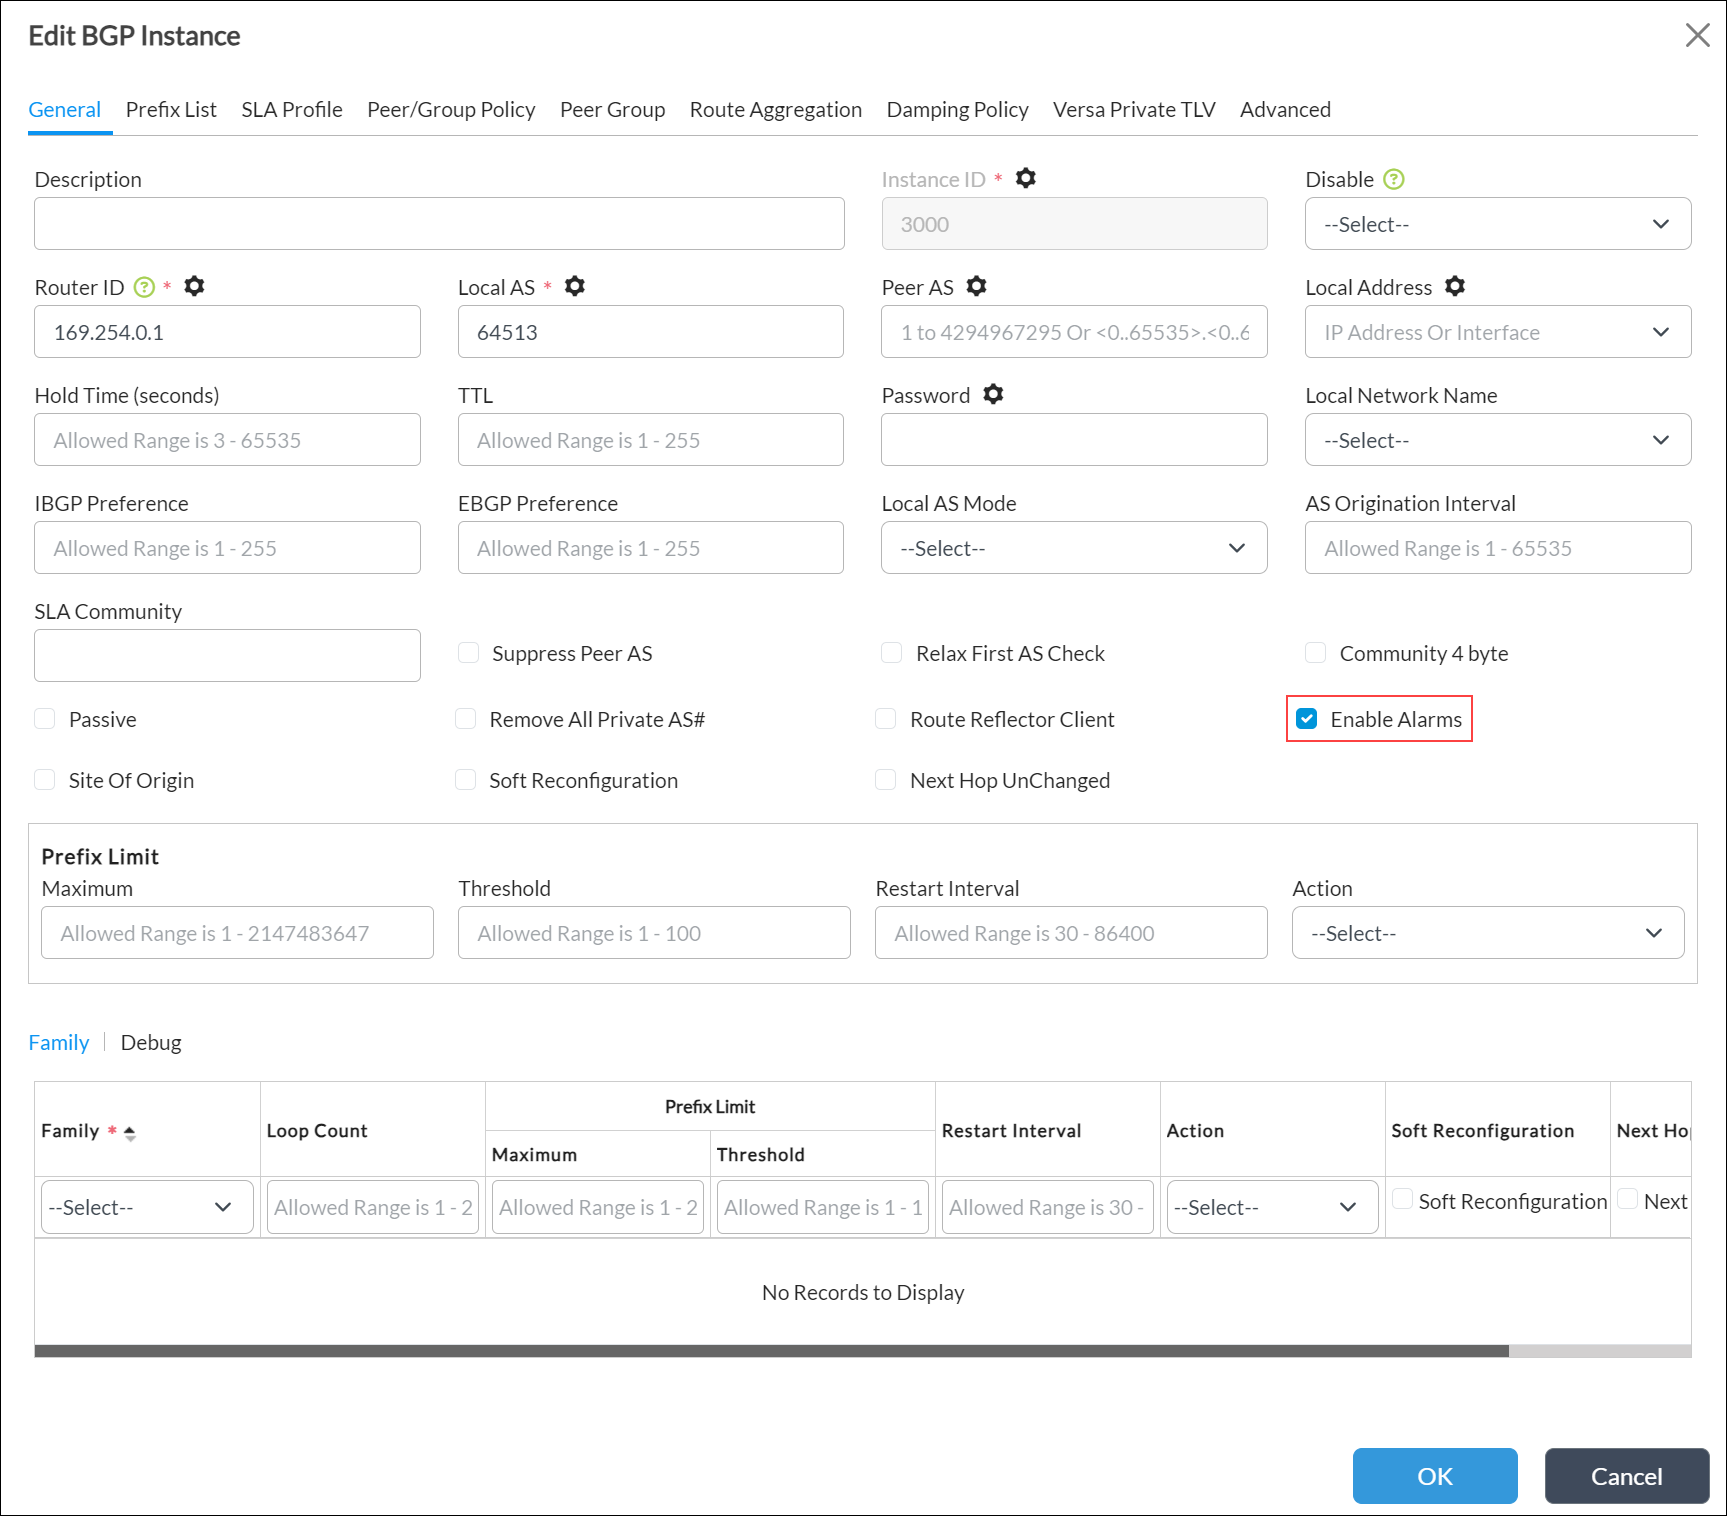Click the Cancel button
The image size is (1727, 1516).
1627,1476
